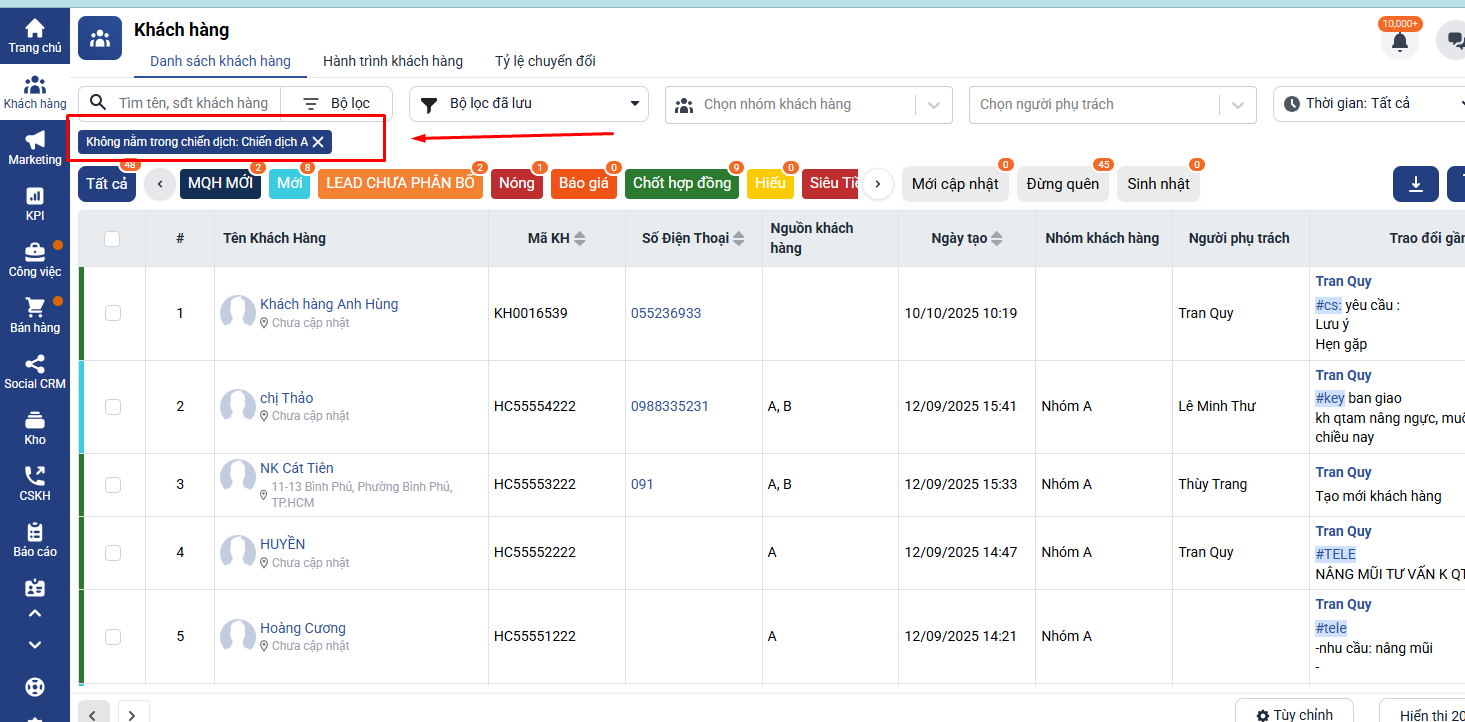
Task: Switch to Hành trình khách hàng tab
Action: [392, 61]
